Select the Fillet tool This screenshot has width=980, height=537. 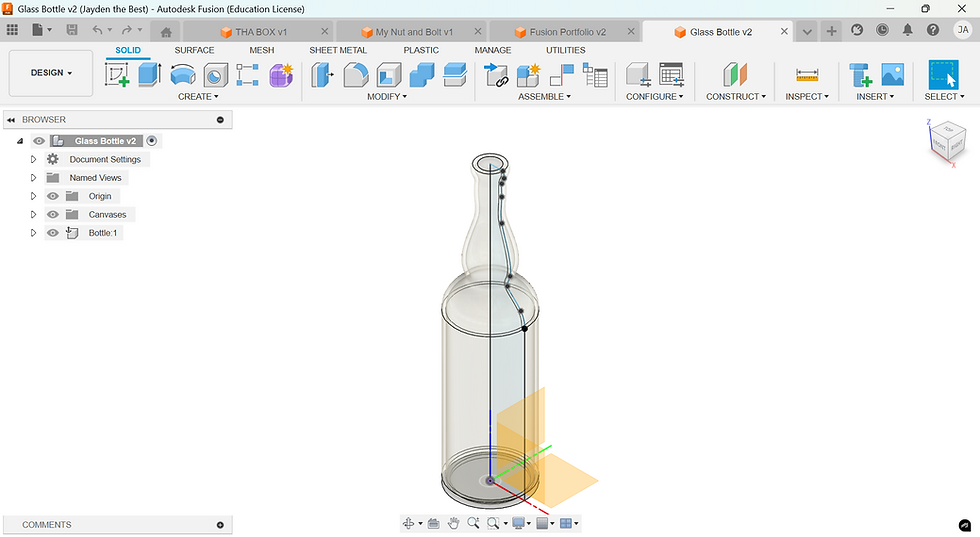tap(356, 75)
